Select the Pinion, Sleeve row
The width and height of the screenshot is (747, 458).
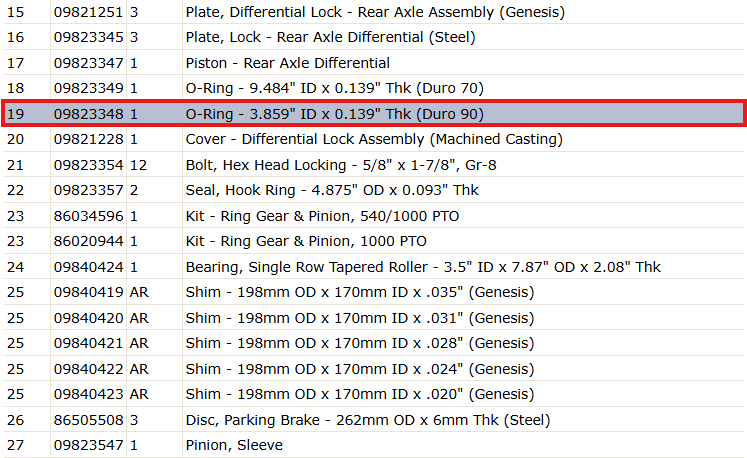click(374, 445)
